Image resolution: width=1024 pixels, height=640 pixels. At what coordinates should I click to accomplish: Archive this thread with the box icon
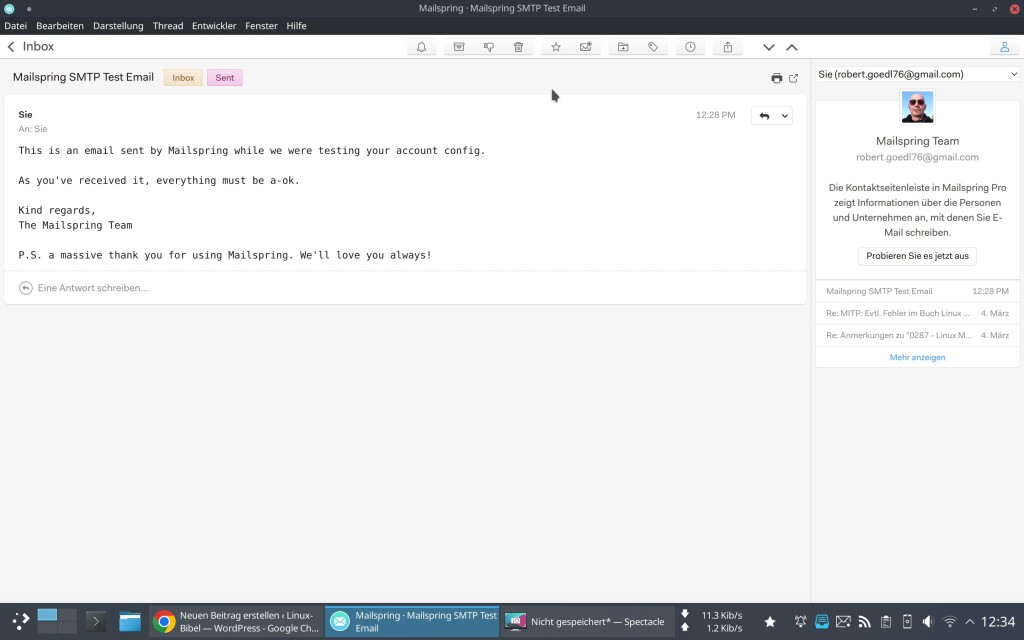[x=459, y=47]
